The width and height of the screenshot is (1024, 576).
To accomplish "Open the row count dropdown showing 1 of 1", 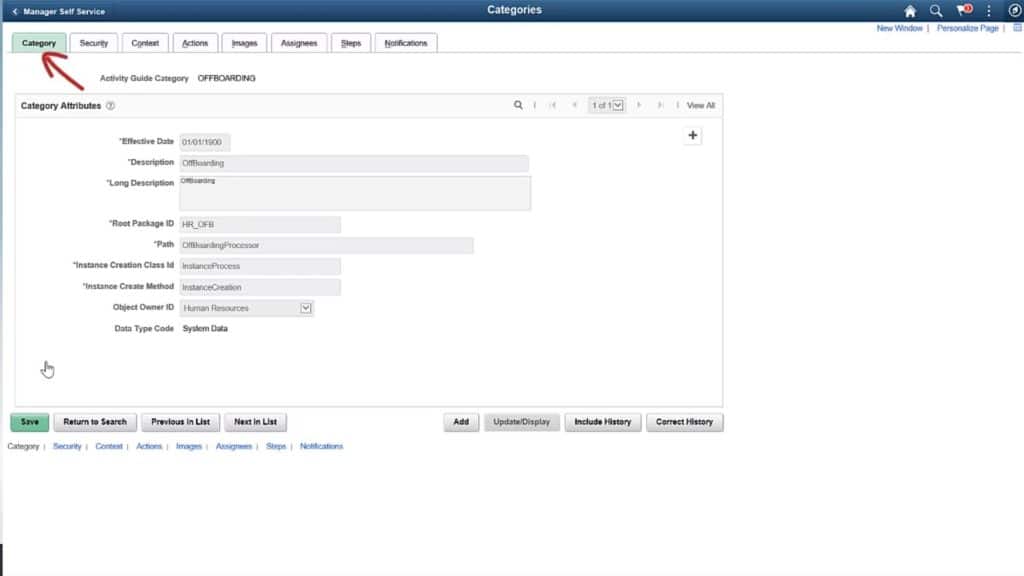I will click(x=616, y=104).
